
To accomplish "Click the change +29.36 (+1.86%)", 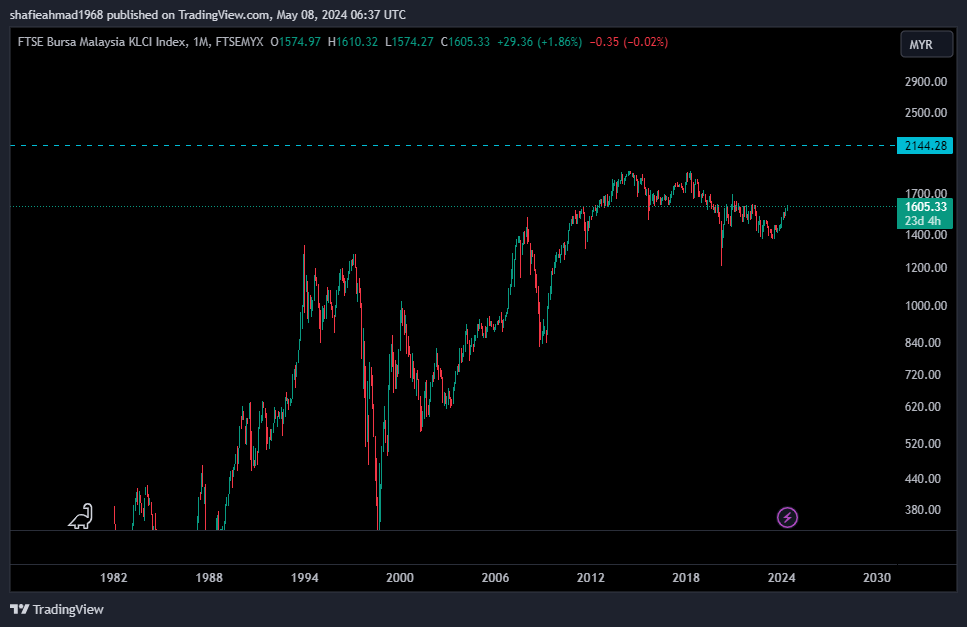I will (x=540, y=42).
